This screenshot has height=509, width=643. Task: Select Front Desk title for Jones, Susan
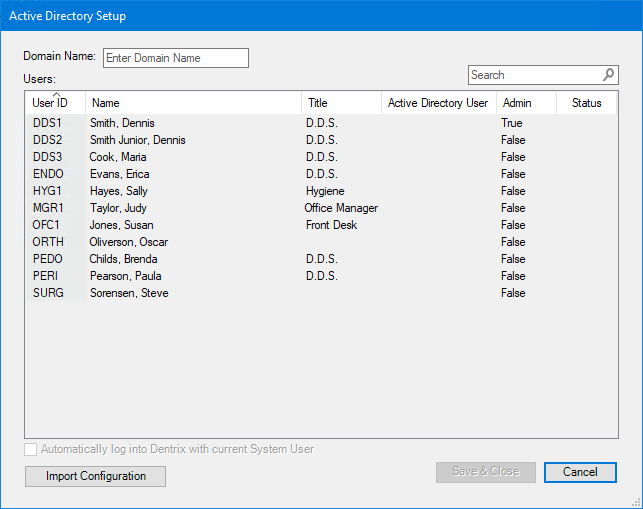[331, 225]
